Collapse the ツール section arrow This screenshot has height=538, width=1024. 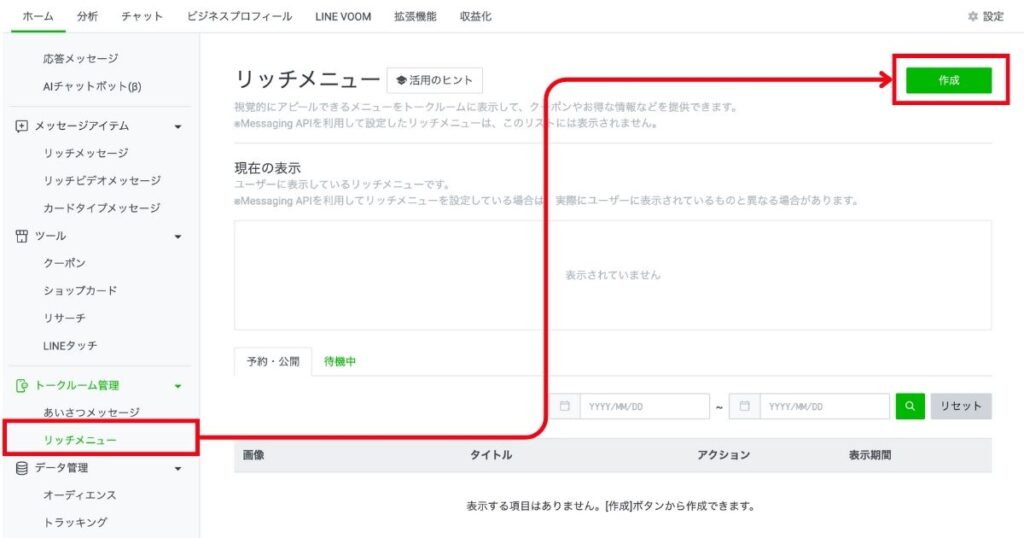tap(178, 237)
